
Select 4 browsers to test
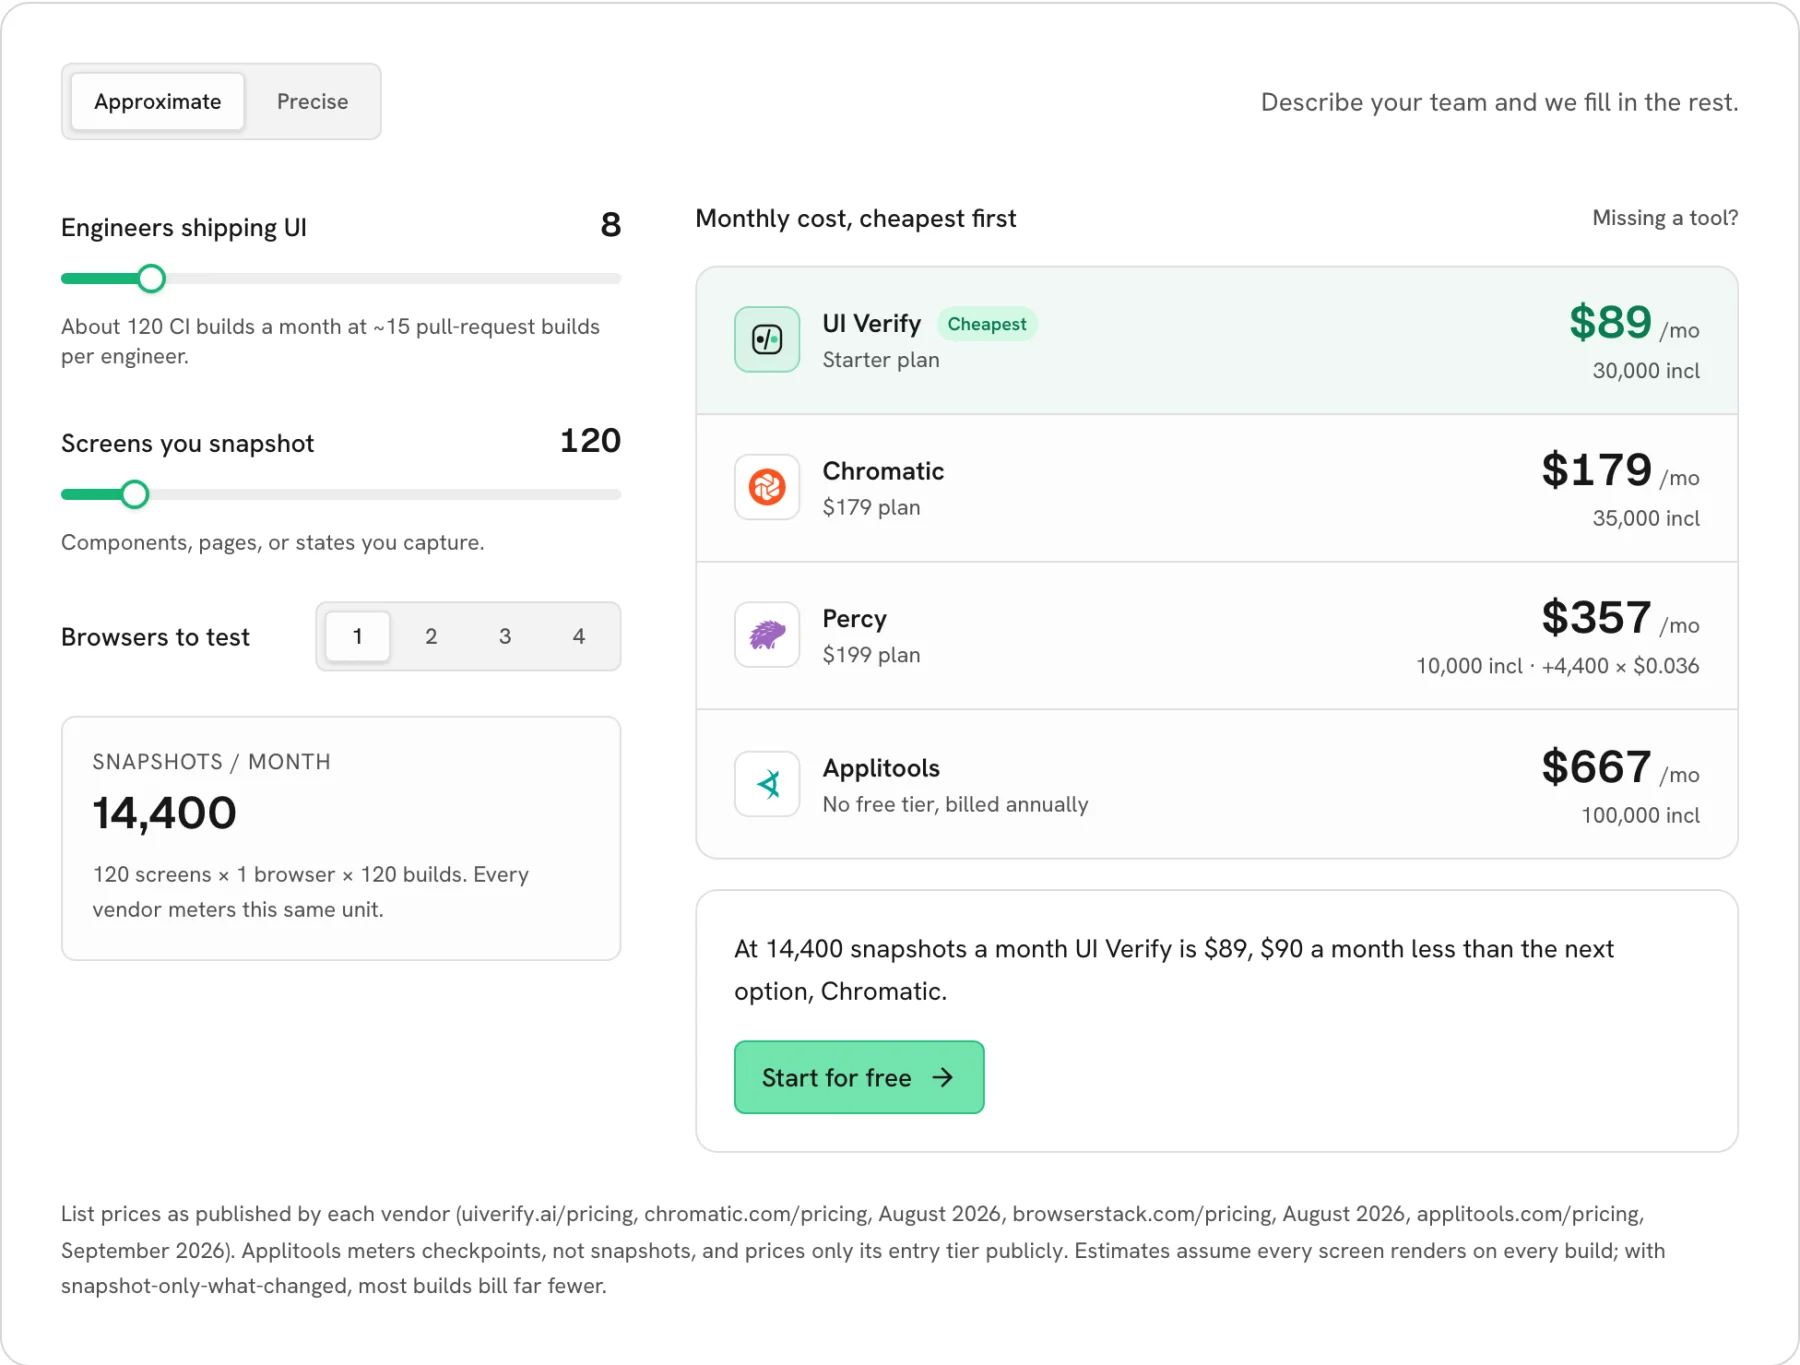click(x=579, y=636)
